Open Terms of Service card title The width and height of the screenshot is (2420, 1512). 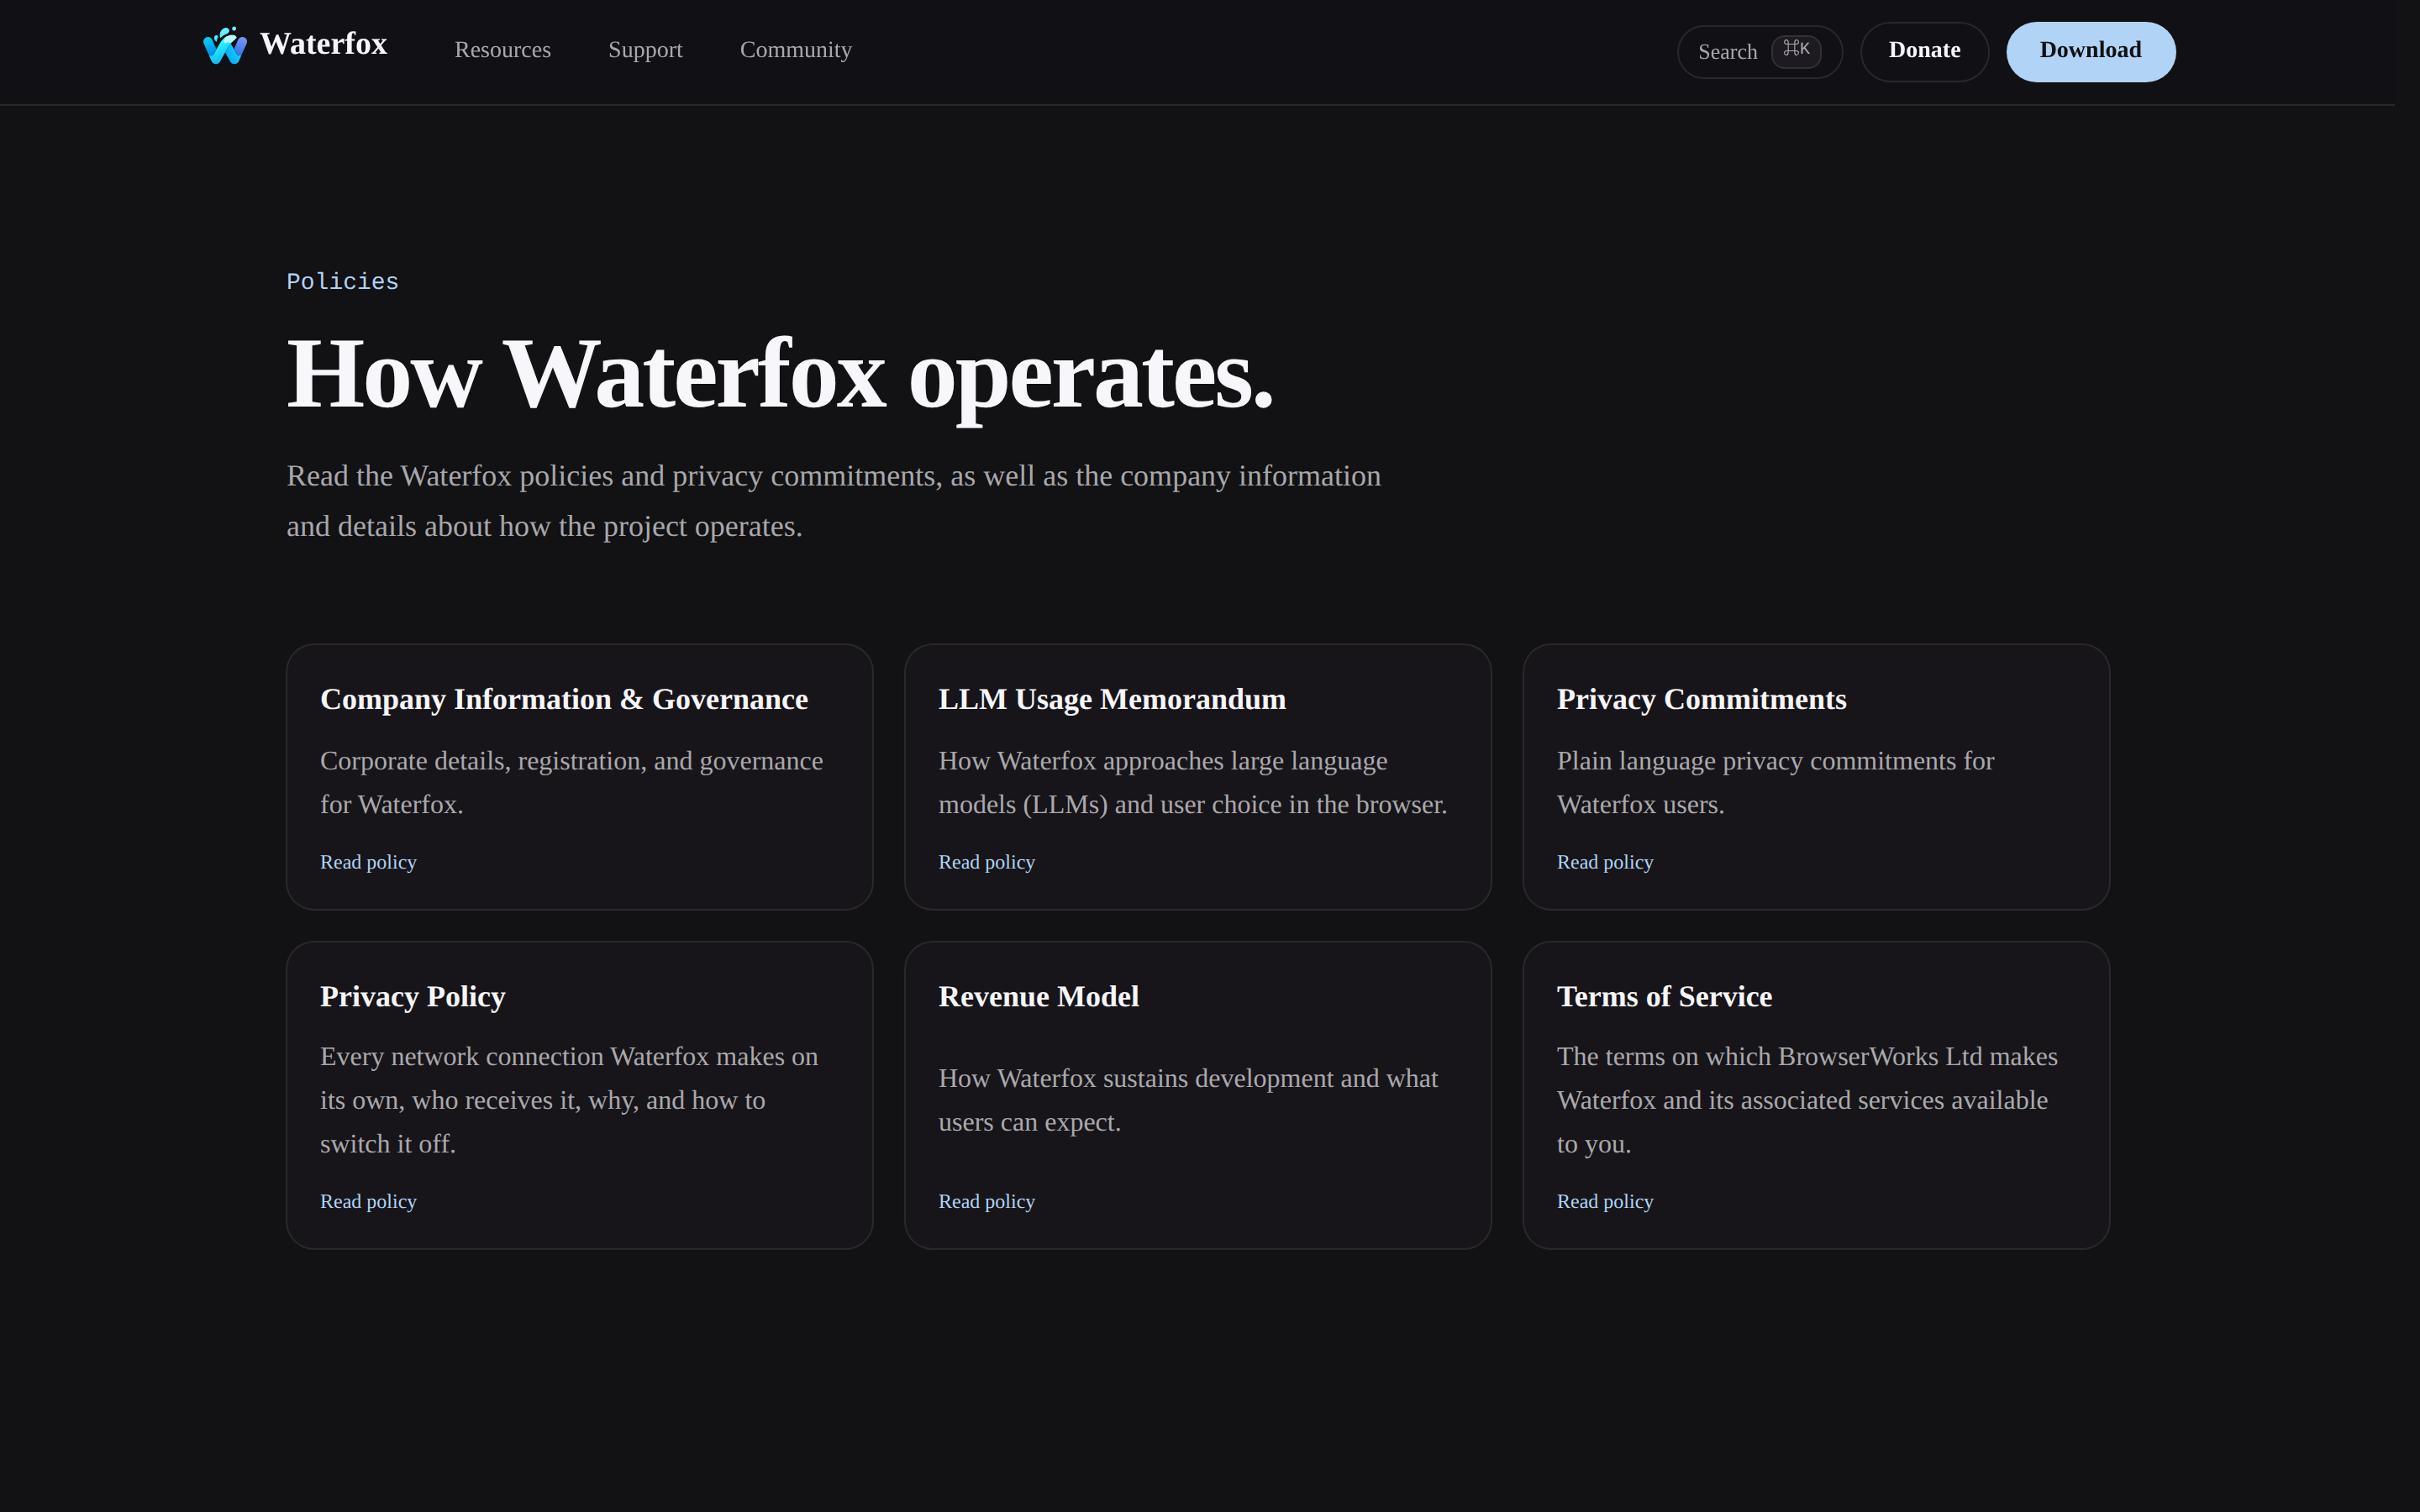tap(1664, 996)
